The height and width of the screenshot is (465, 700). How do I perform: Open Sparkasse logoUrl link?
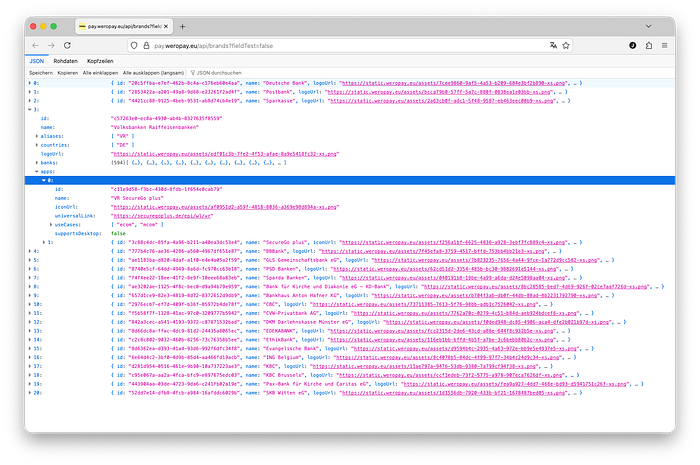point(442,101)
